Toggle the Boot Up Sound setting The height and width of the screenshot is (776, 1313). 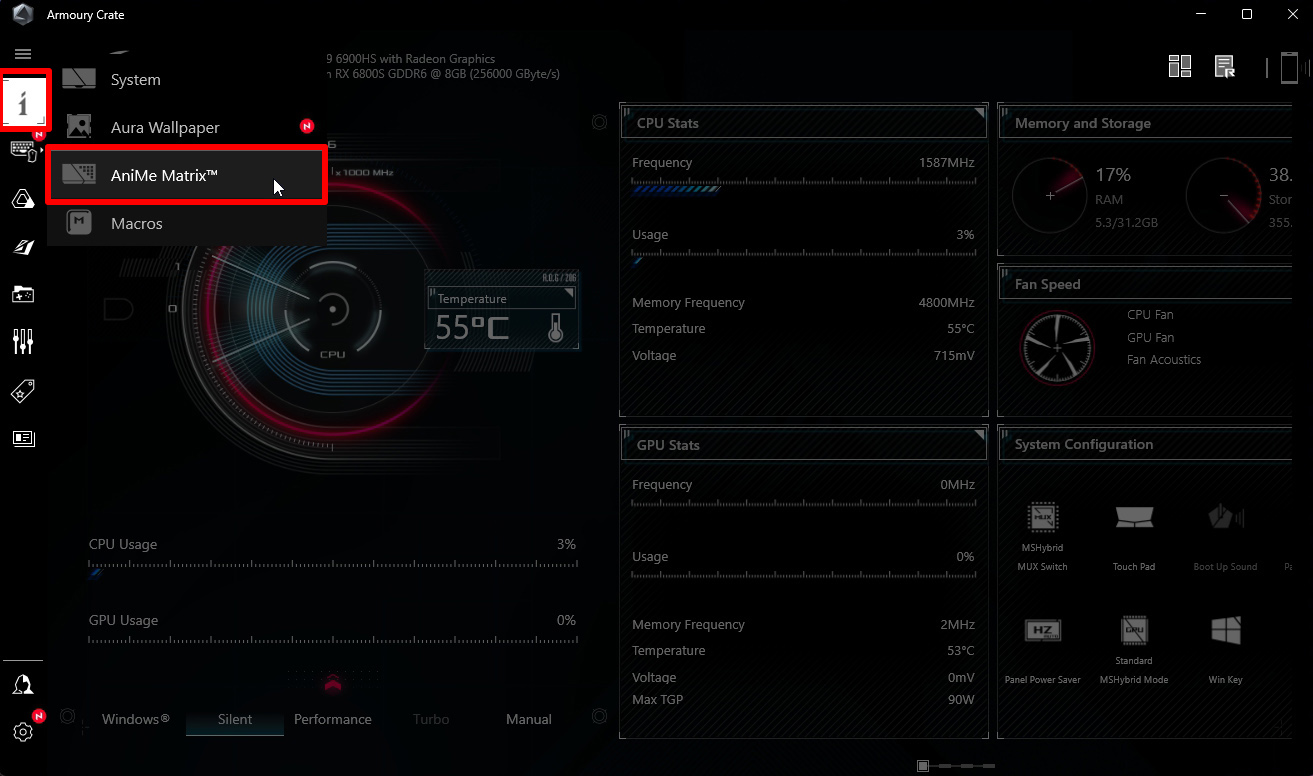coord(1225,517)
